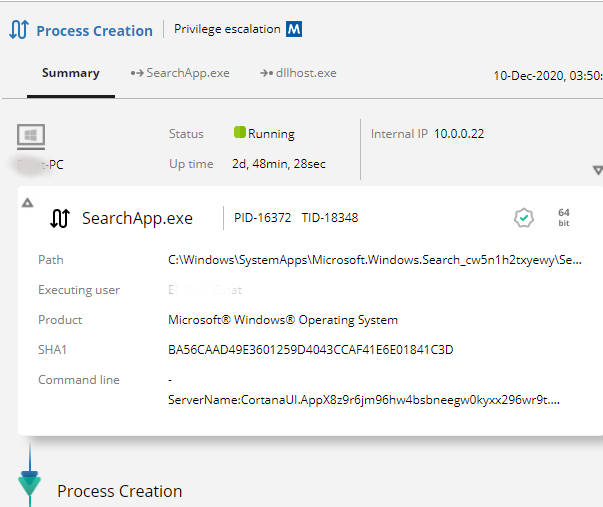
Task: Collapse the SearchApp.exe details card
Action: 28,202
